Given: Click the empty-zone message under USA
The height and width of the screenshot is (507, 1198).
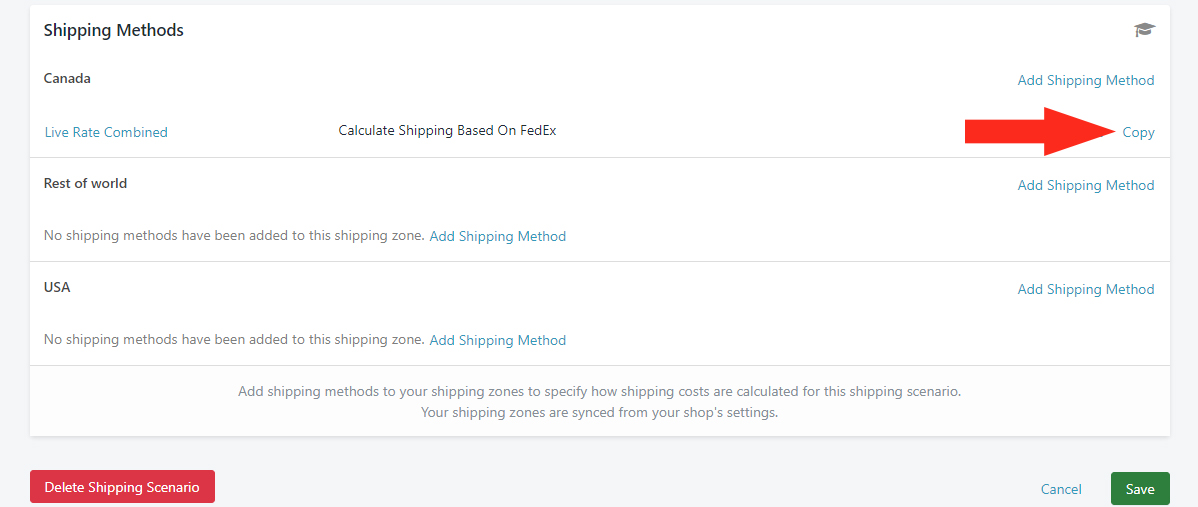Looking at the screenshot, I should coord(234,339).
